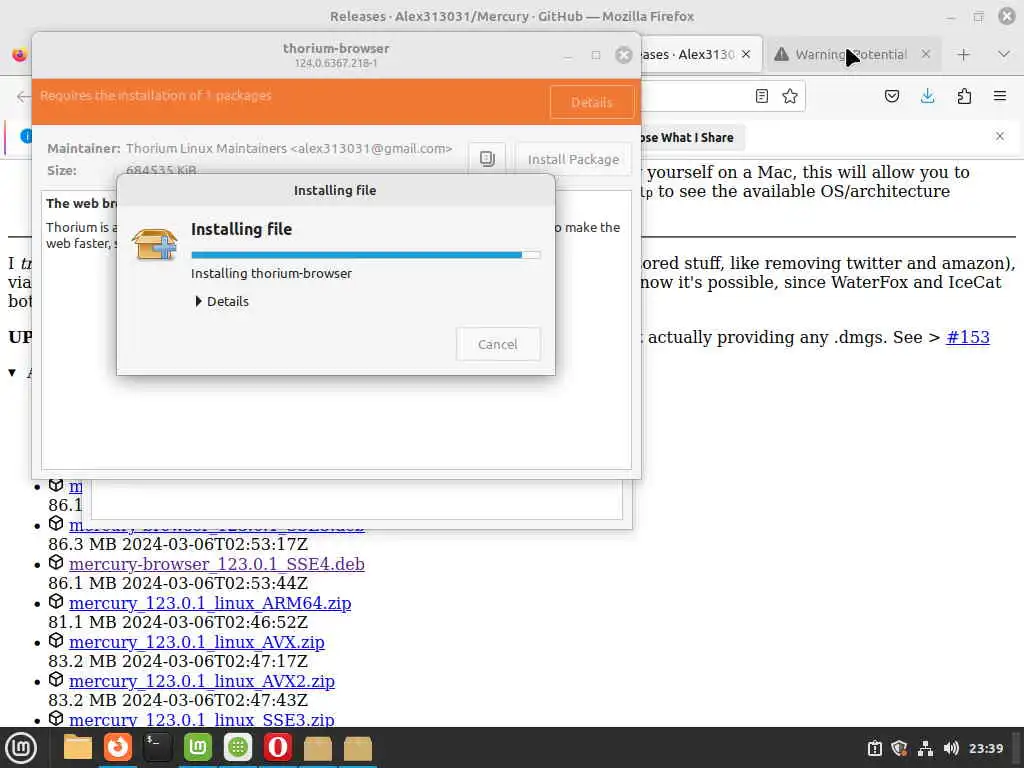1024x768 pixels.
Task: Click package icon beside linux_AVX.zip
Action: tap(56, 641)
